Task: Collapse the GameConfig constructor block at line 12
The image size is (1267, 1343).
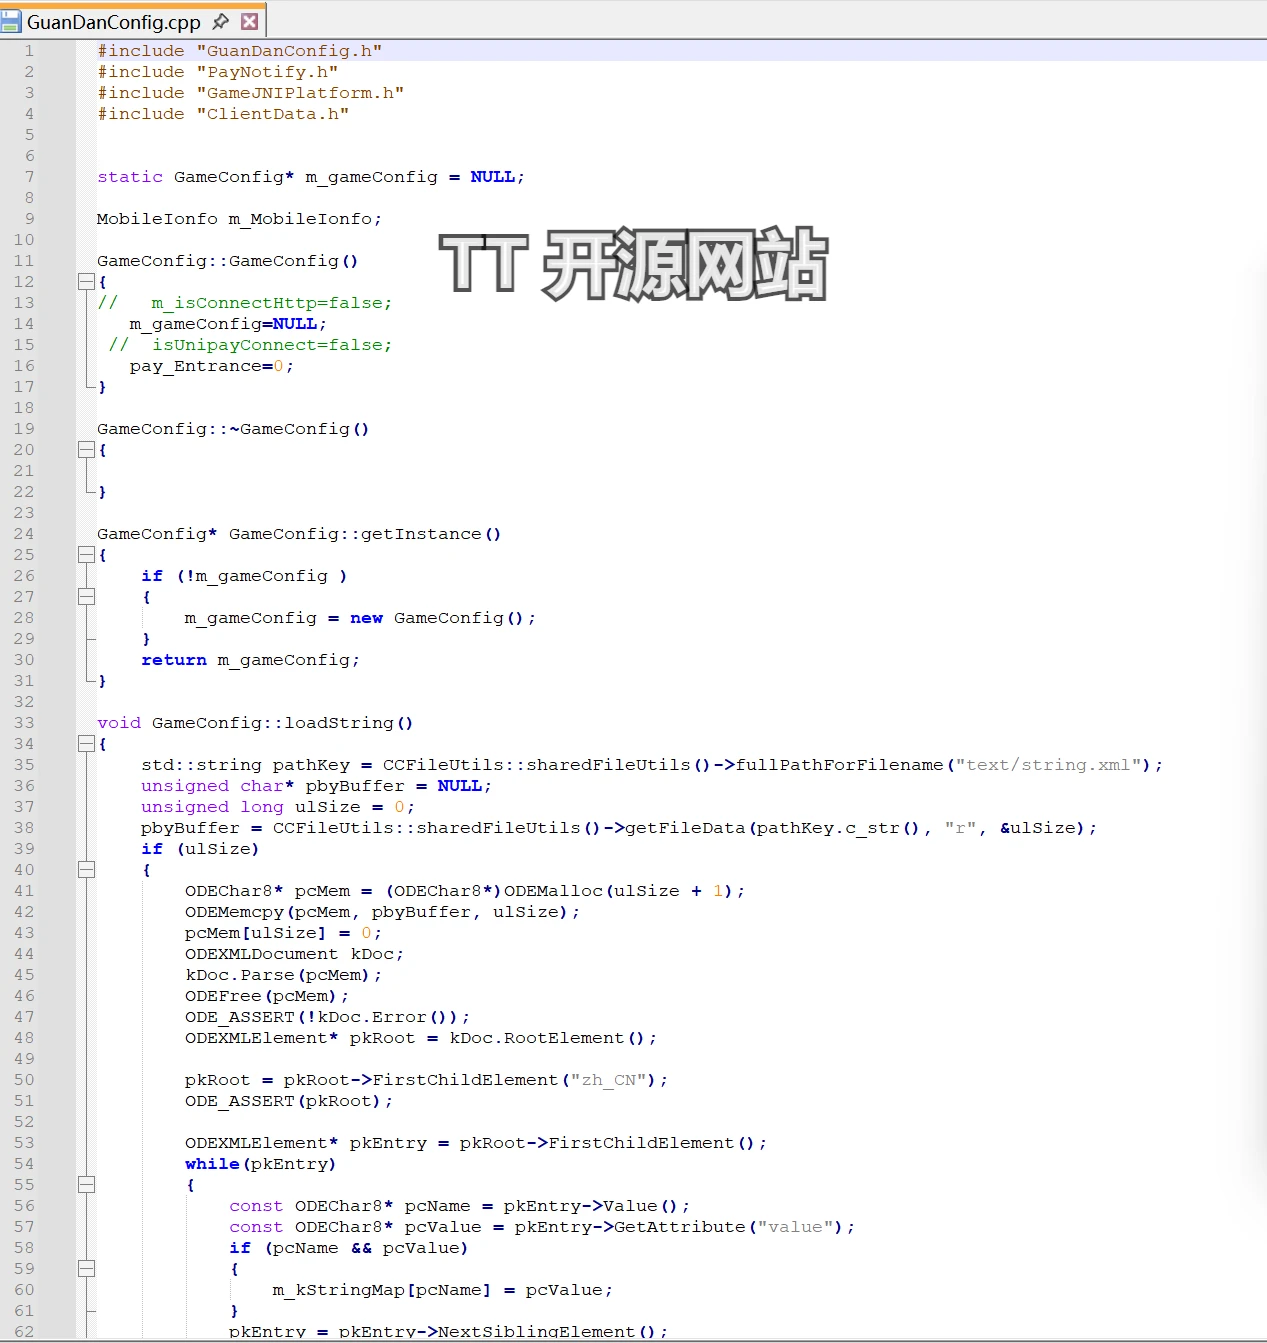Action: click(86, 282)
